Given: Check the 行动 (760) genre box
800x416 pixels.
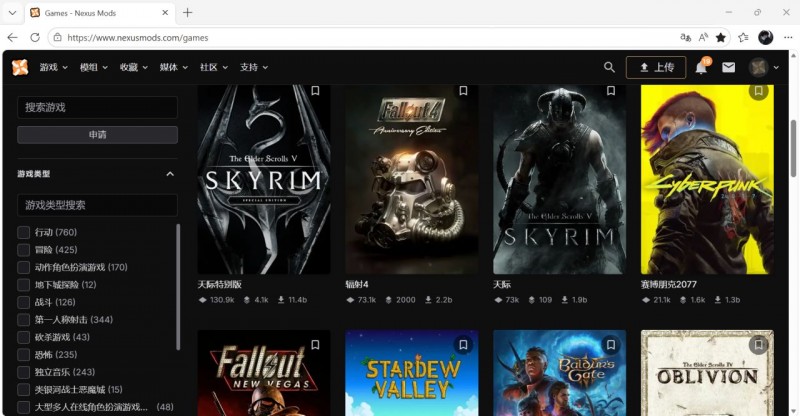Looking at the screenshot, I should point(23,232).
